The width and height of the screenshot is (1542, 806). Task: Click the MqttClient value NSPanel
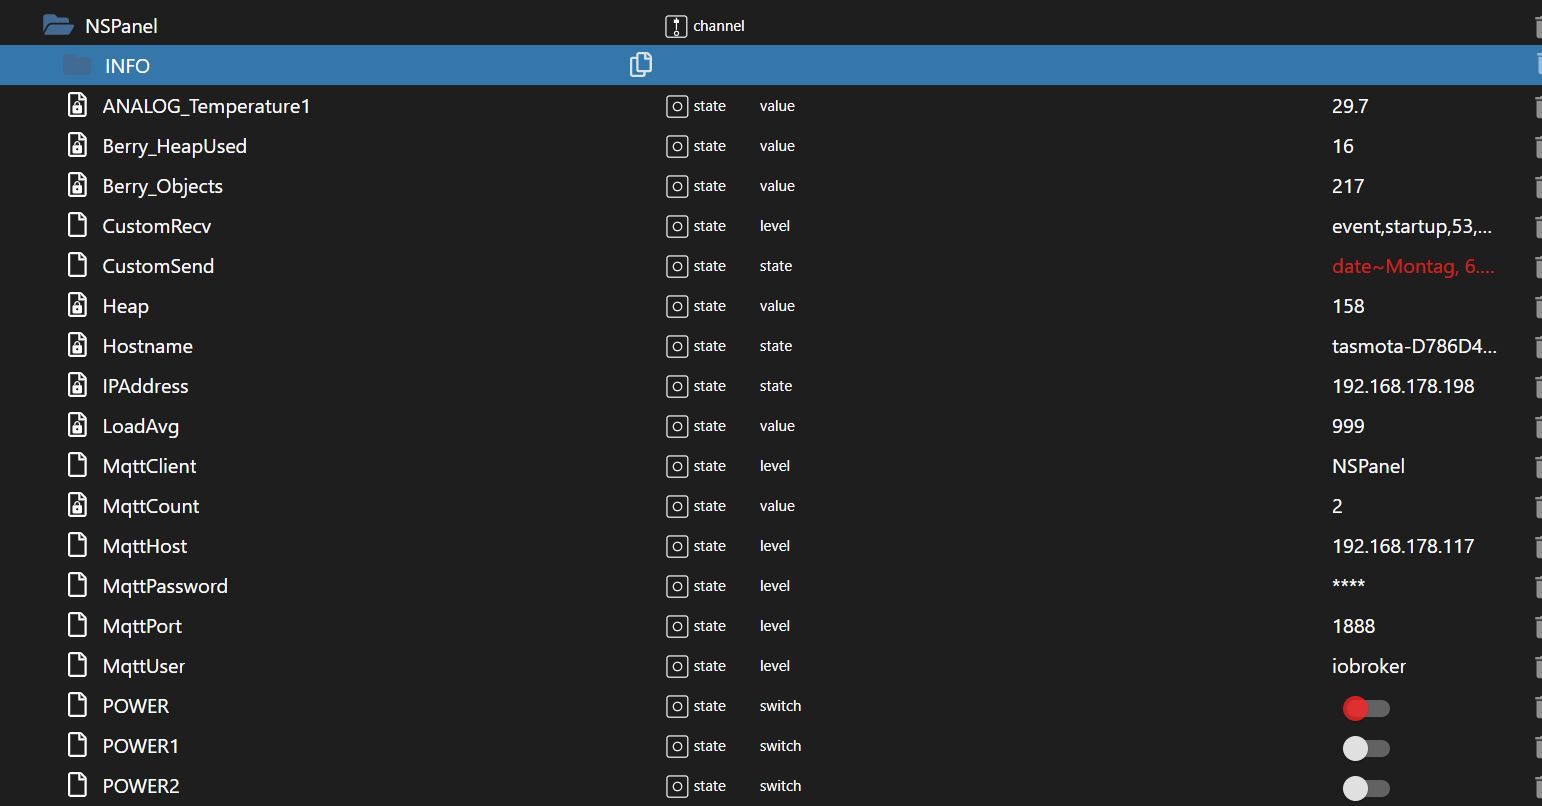[x=1368, y=466]
